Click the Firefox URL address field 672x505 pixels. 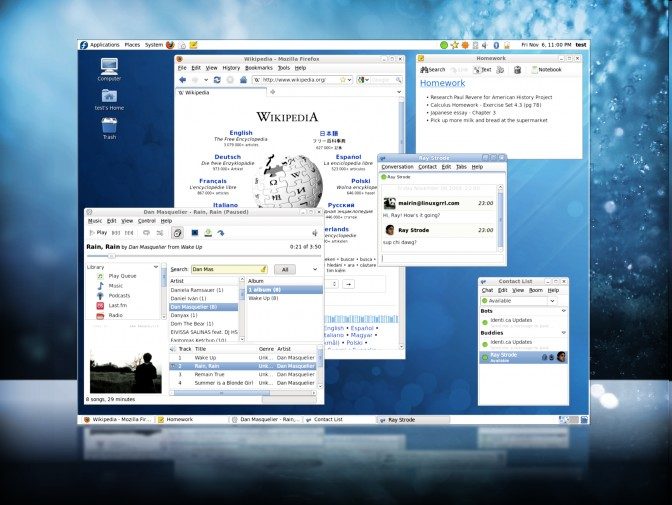301,80
